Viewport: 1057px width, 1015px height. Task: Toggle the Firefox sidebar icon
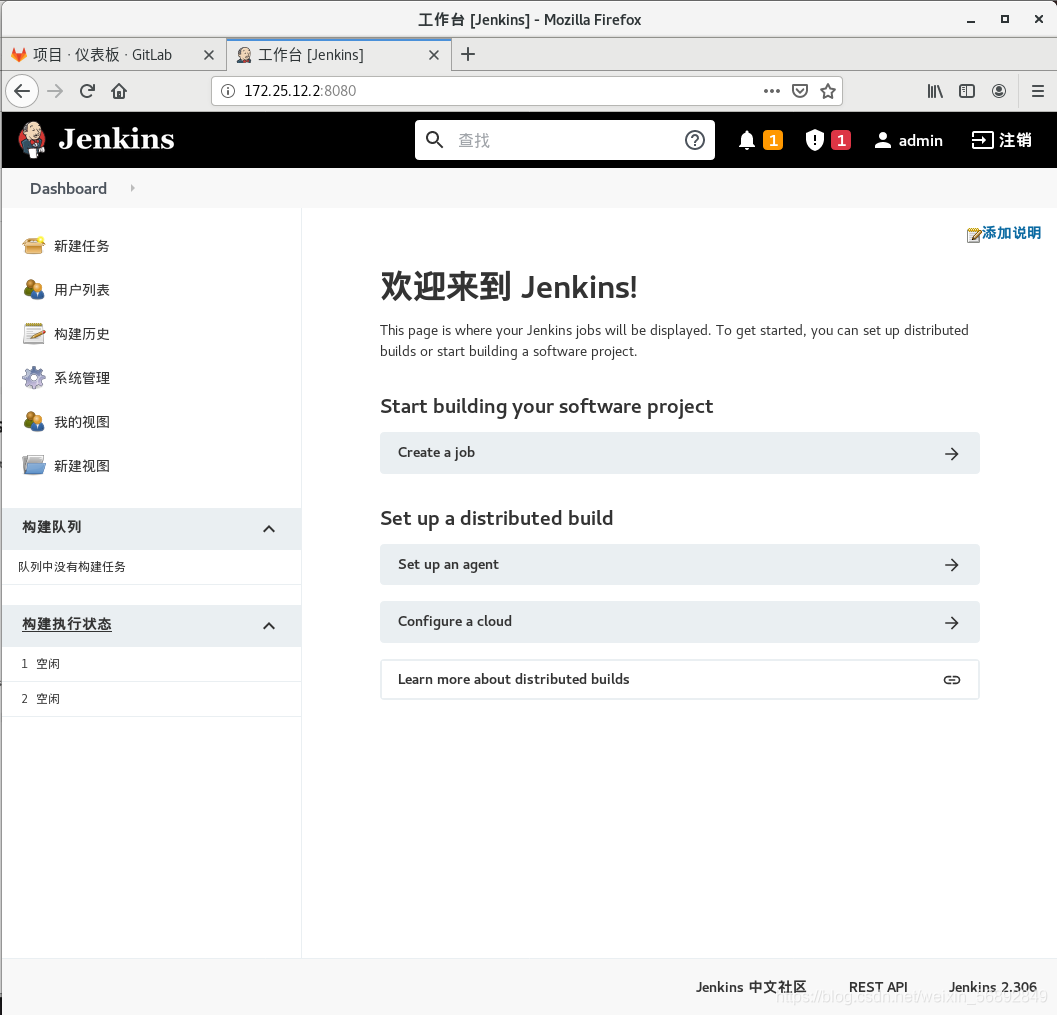tap(967, 91)
